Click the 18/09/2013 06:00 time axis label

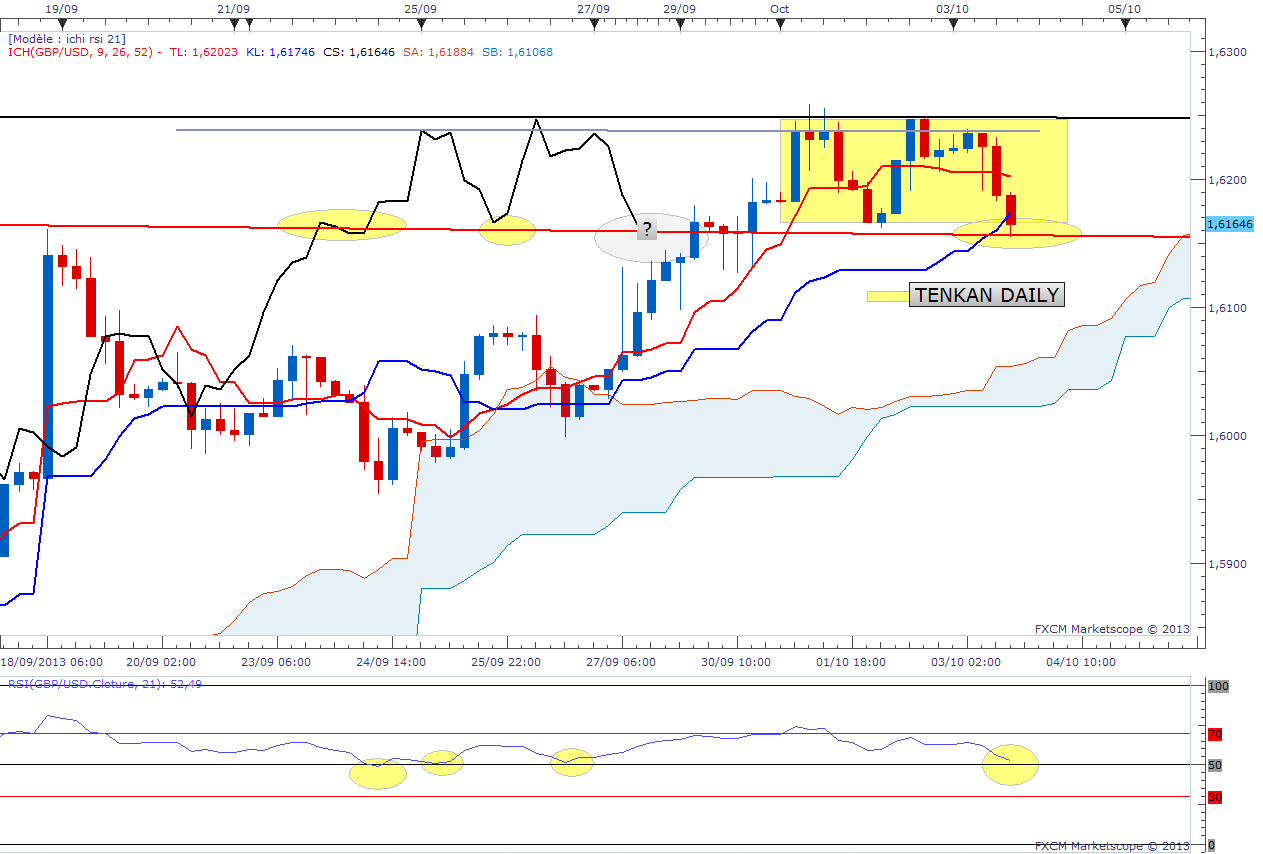pos(51,662)
